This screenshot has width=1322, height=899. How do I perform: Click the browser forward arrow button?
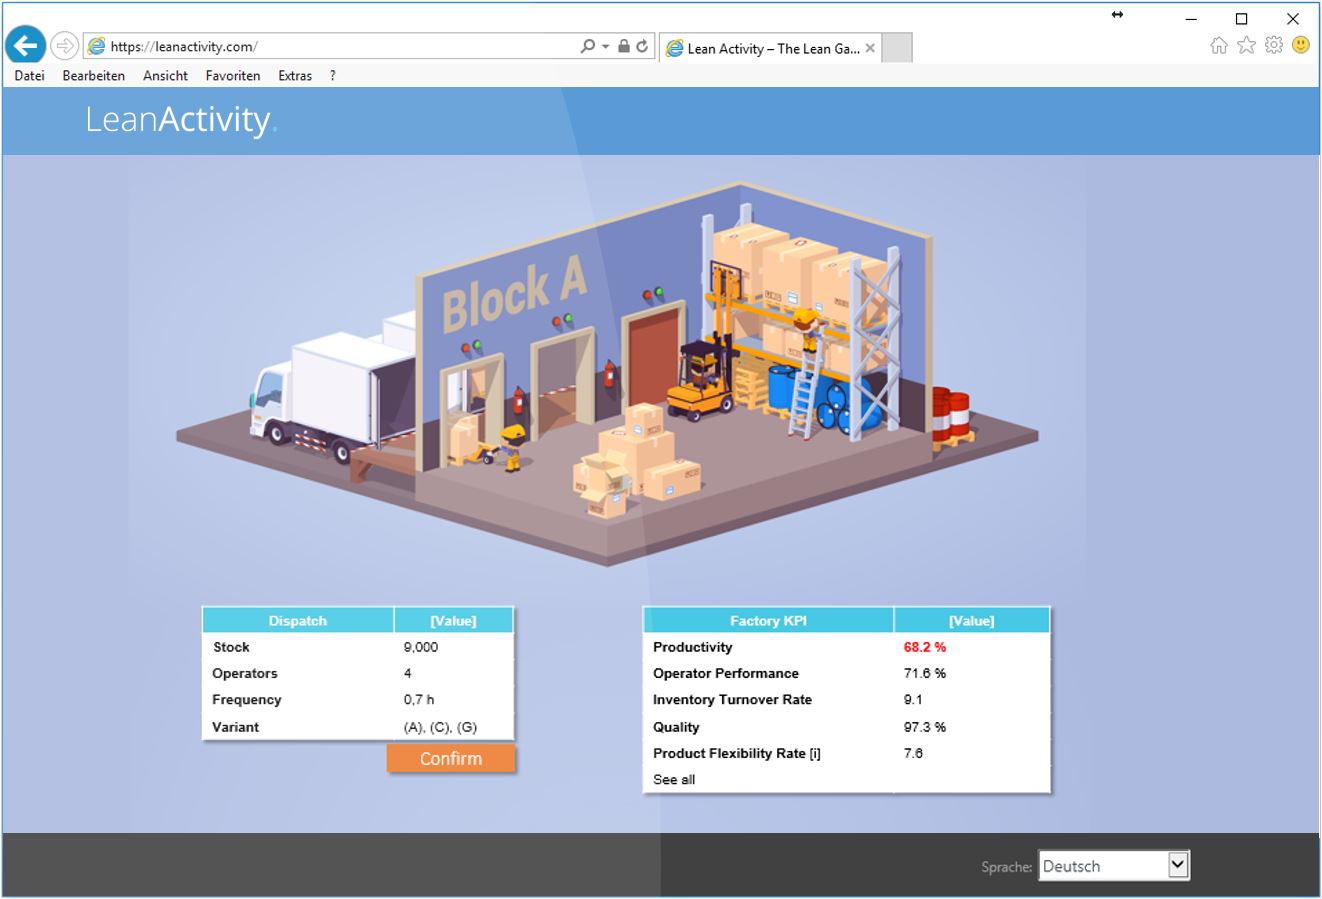64,46
